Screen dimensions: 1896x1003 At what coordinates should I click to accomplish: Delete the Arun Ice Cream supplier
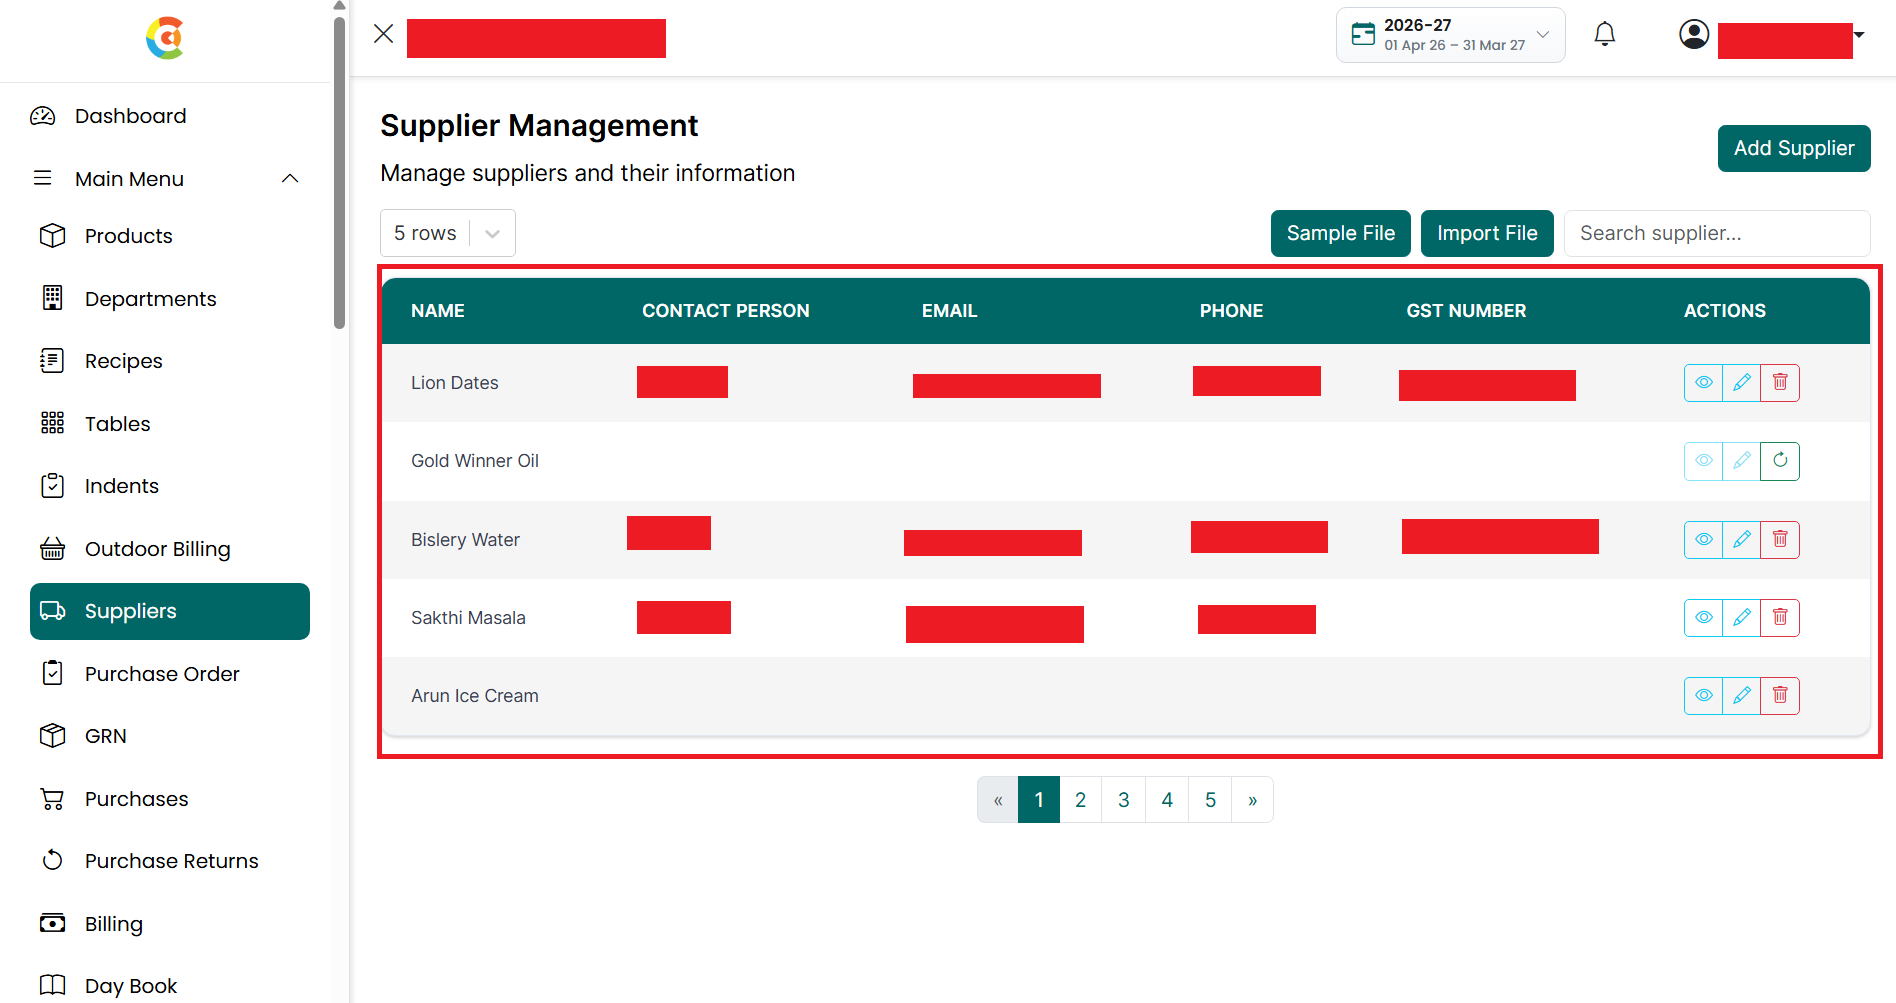tap(1780, 696)
